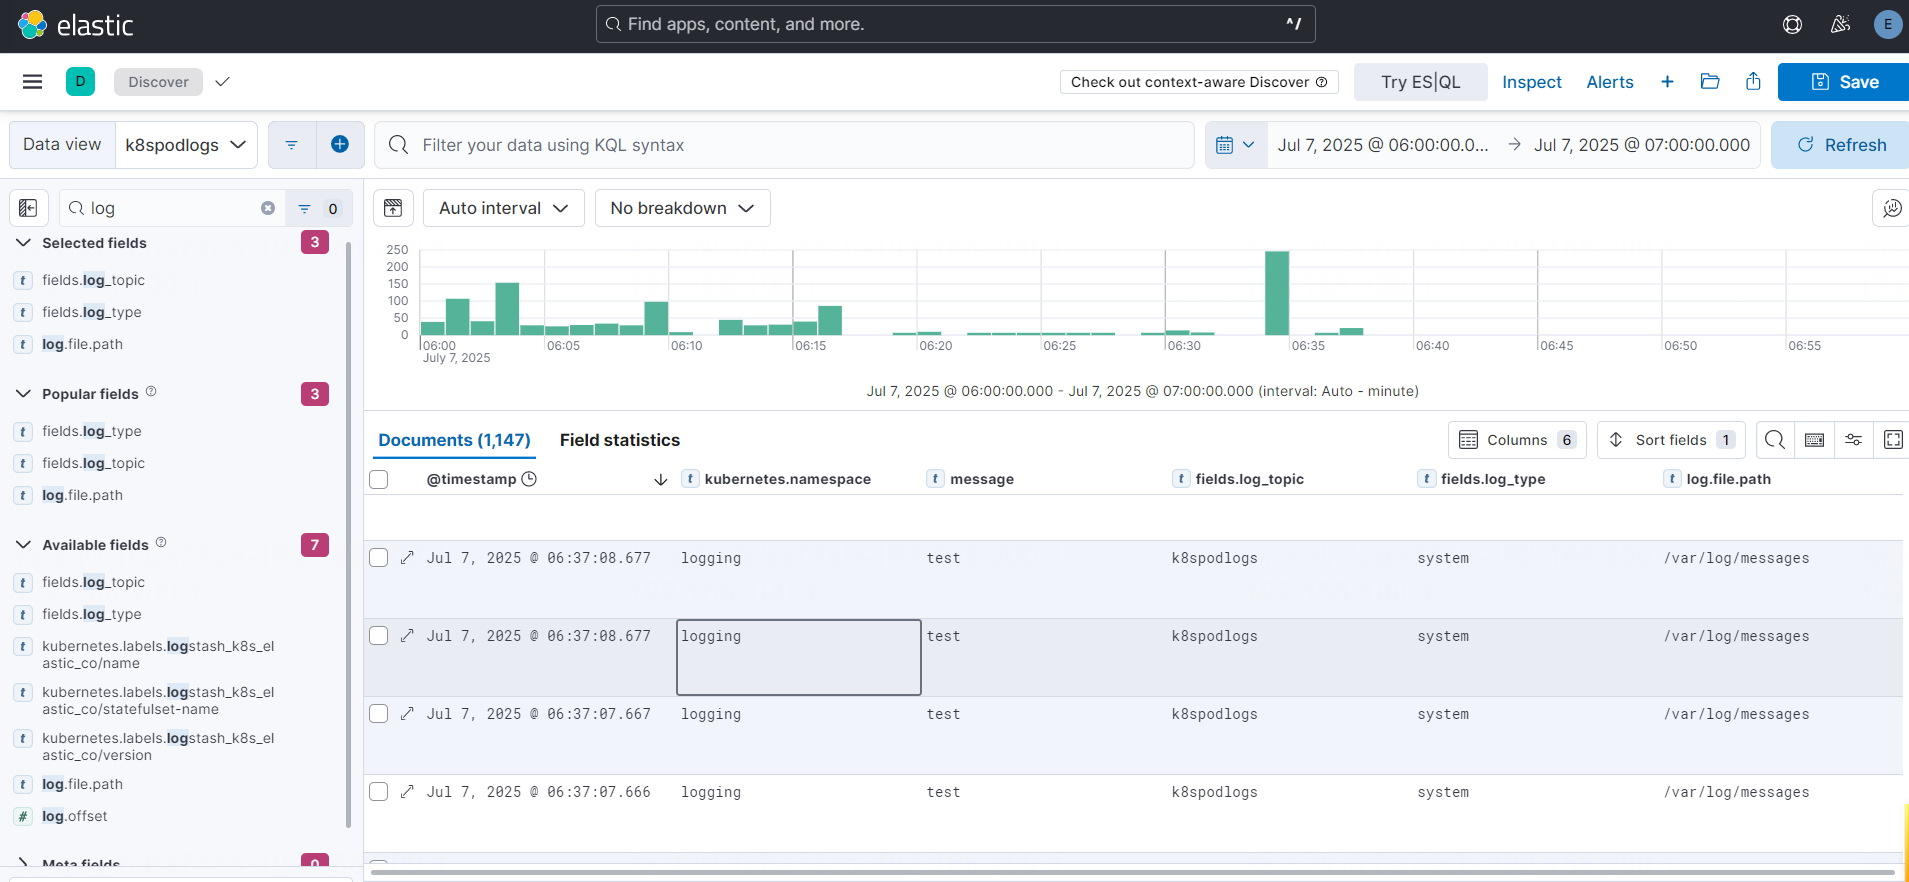Tick the checkbox for row 06:37:07.666

pos(379,792)
